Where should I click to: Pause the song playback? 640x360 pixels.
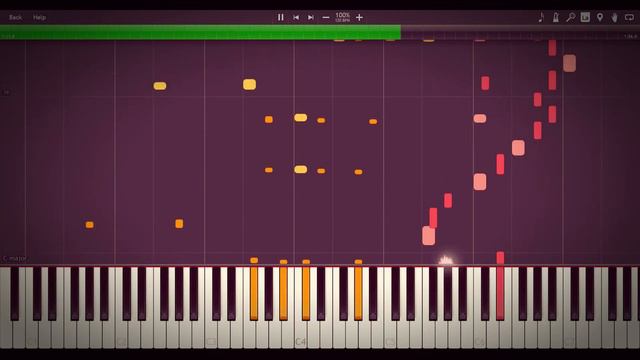pos(280,18)
